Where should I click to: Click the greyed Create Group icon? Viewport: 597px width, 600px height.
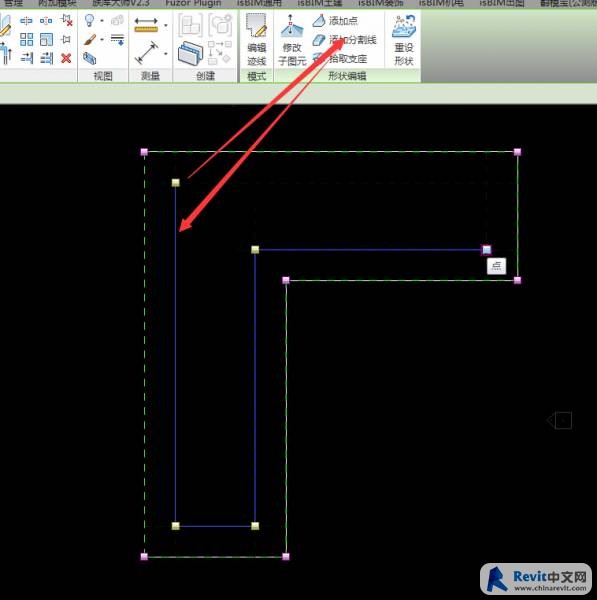[220, 25]
